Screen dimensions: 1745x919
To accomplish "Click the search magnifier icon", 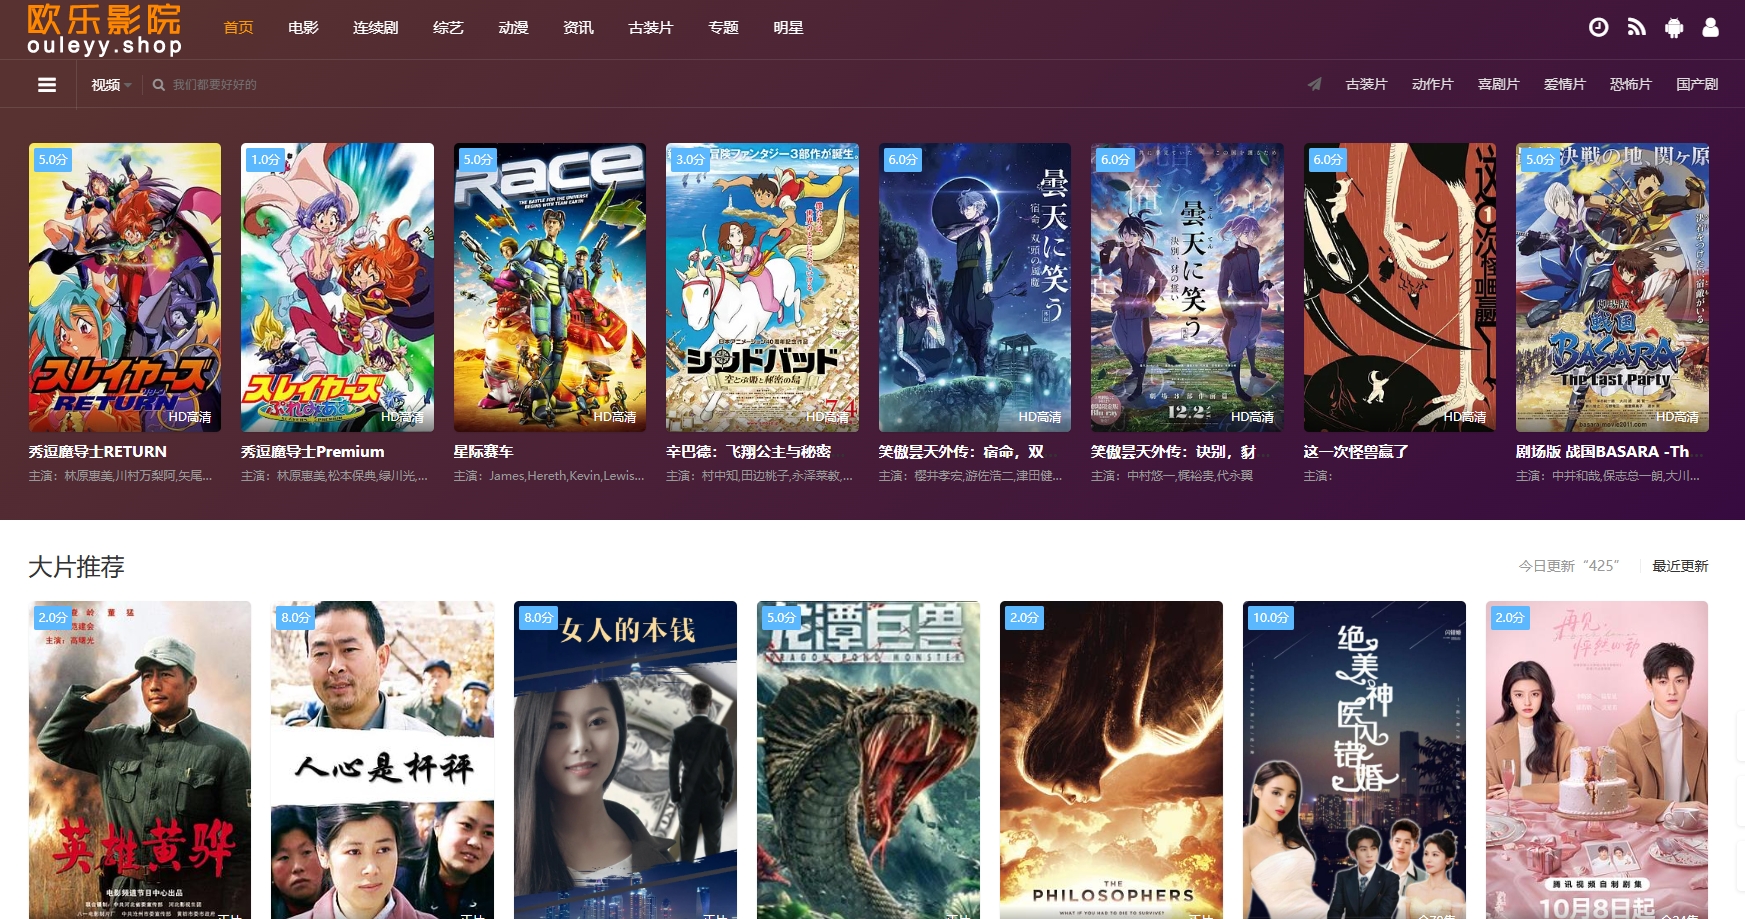I will (158, 85).
